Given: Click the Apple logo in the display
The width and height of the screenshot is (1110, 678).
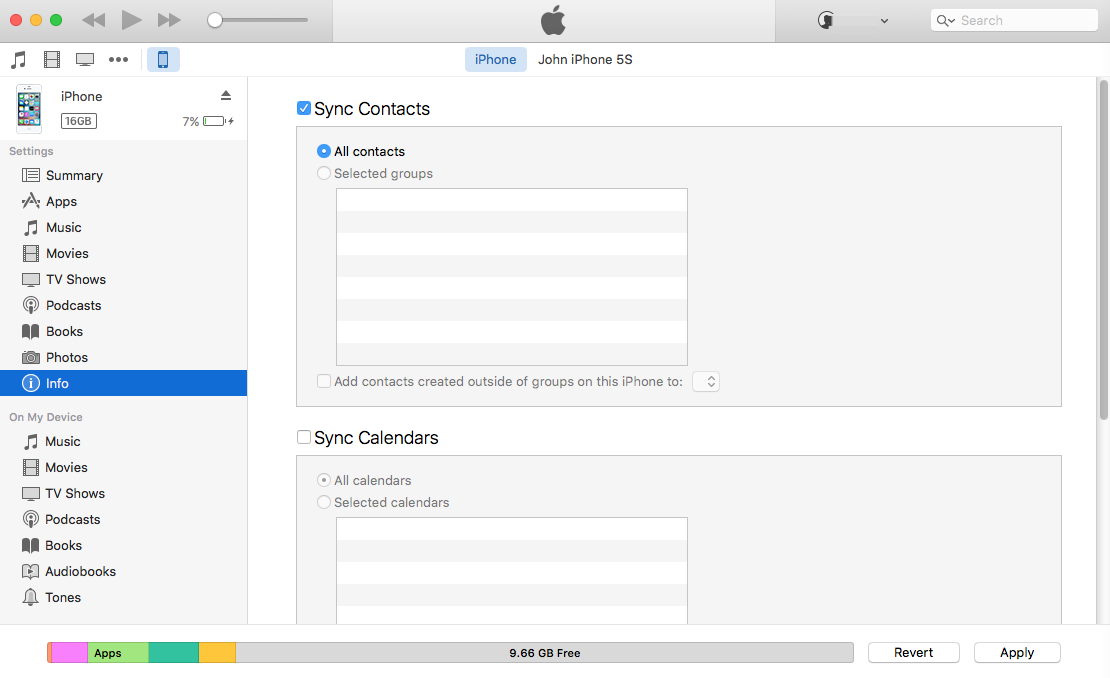Looking at the screenshot, I should [554, 20].
